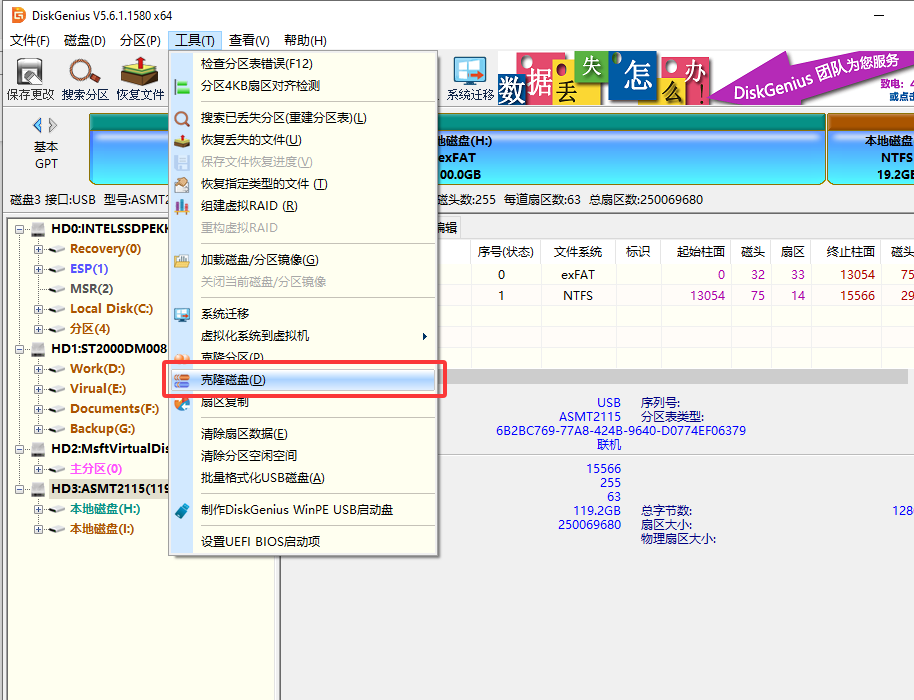Open the 磁盘(D) menu

point(85,40)
